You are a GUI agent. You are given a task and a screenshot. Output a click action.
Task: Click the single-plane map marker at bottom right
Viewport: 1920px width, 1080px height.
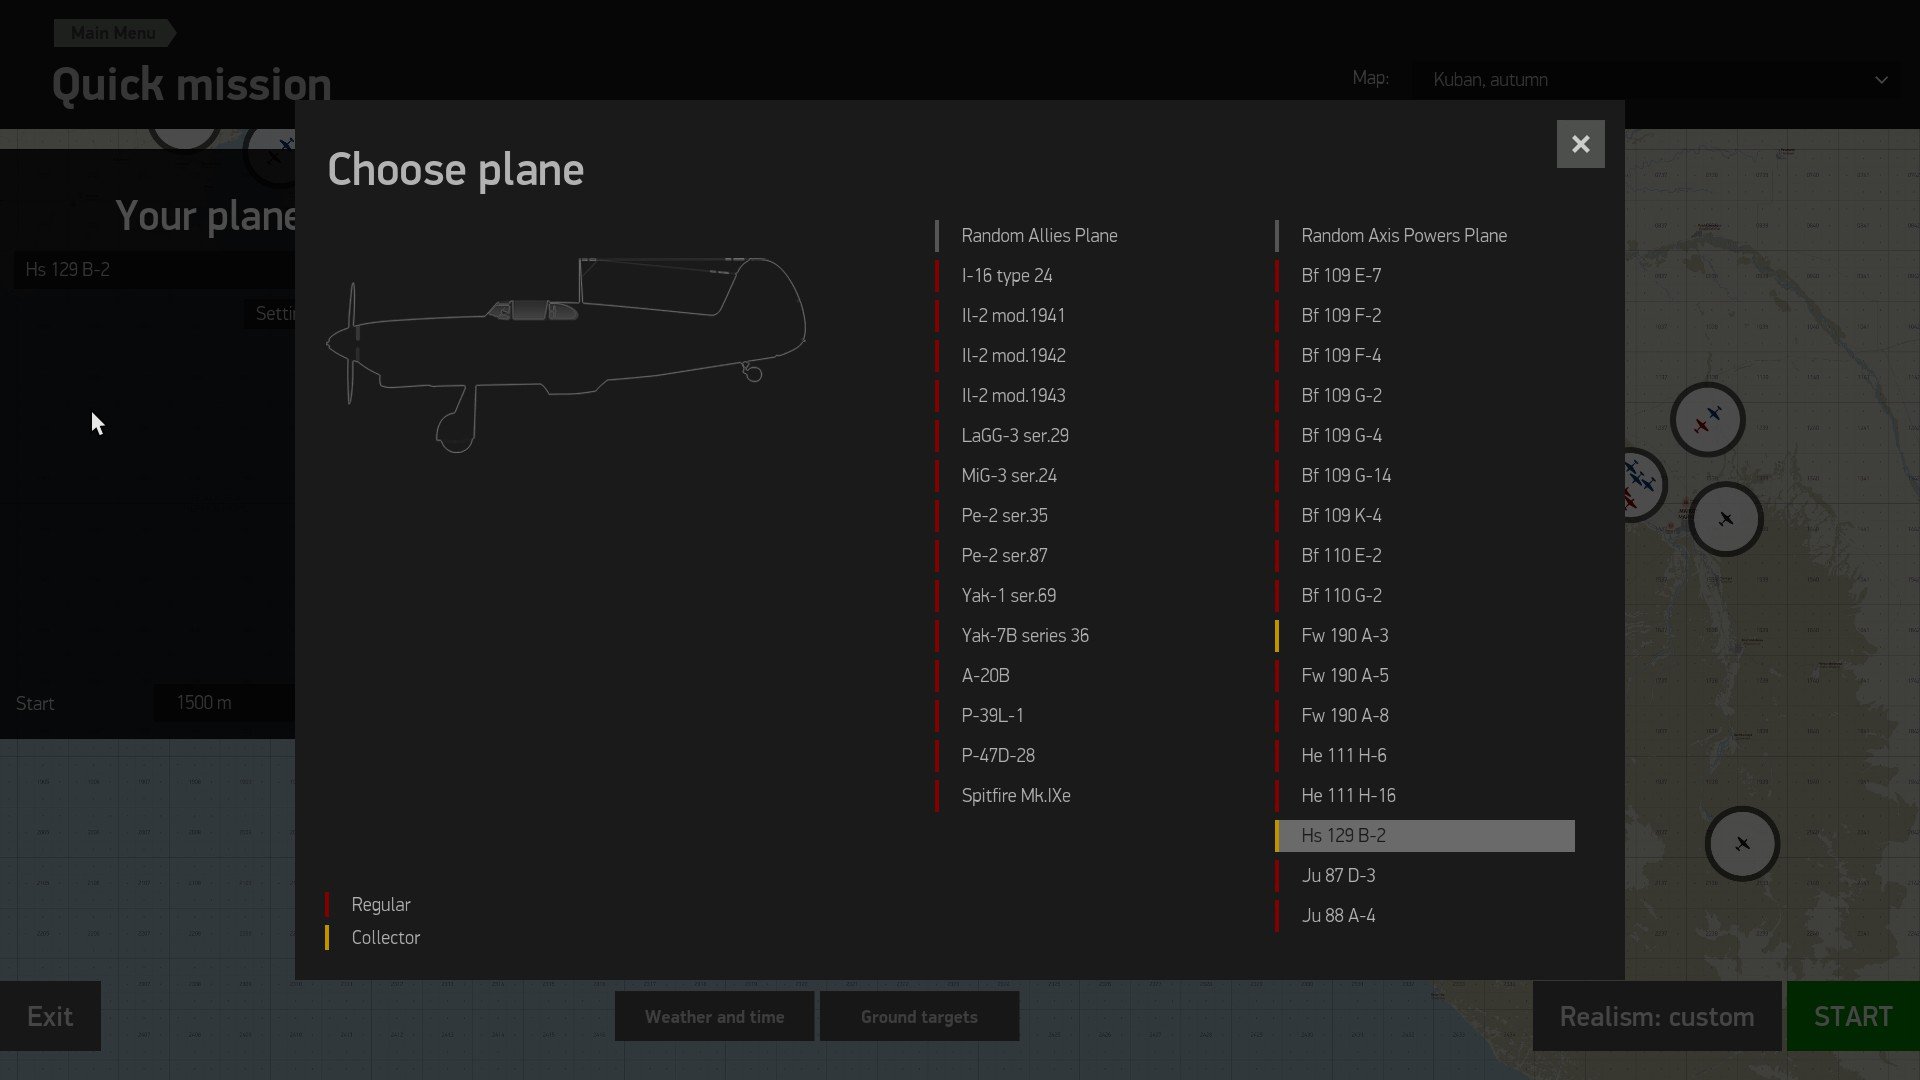(1742, 844)
